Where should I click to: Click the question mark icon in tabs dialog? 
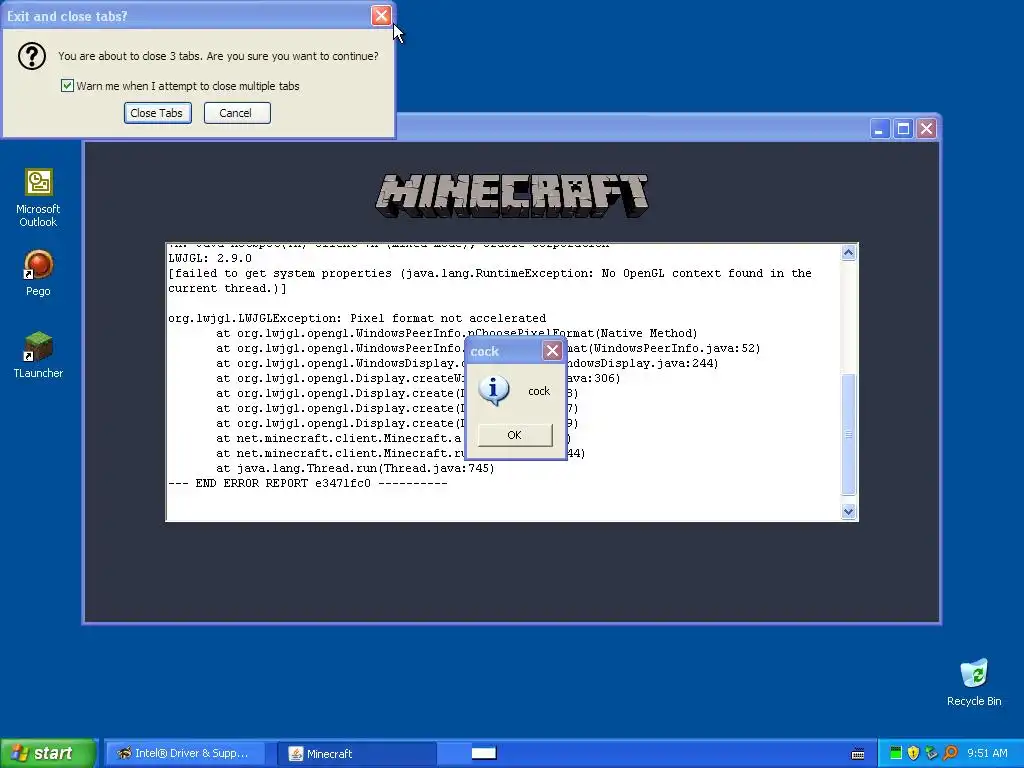(x=31, y=56)
